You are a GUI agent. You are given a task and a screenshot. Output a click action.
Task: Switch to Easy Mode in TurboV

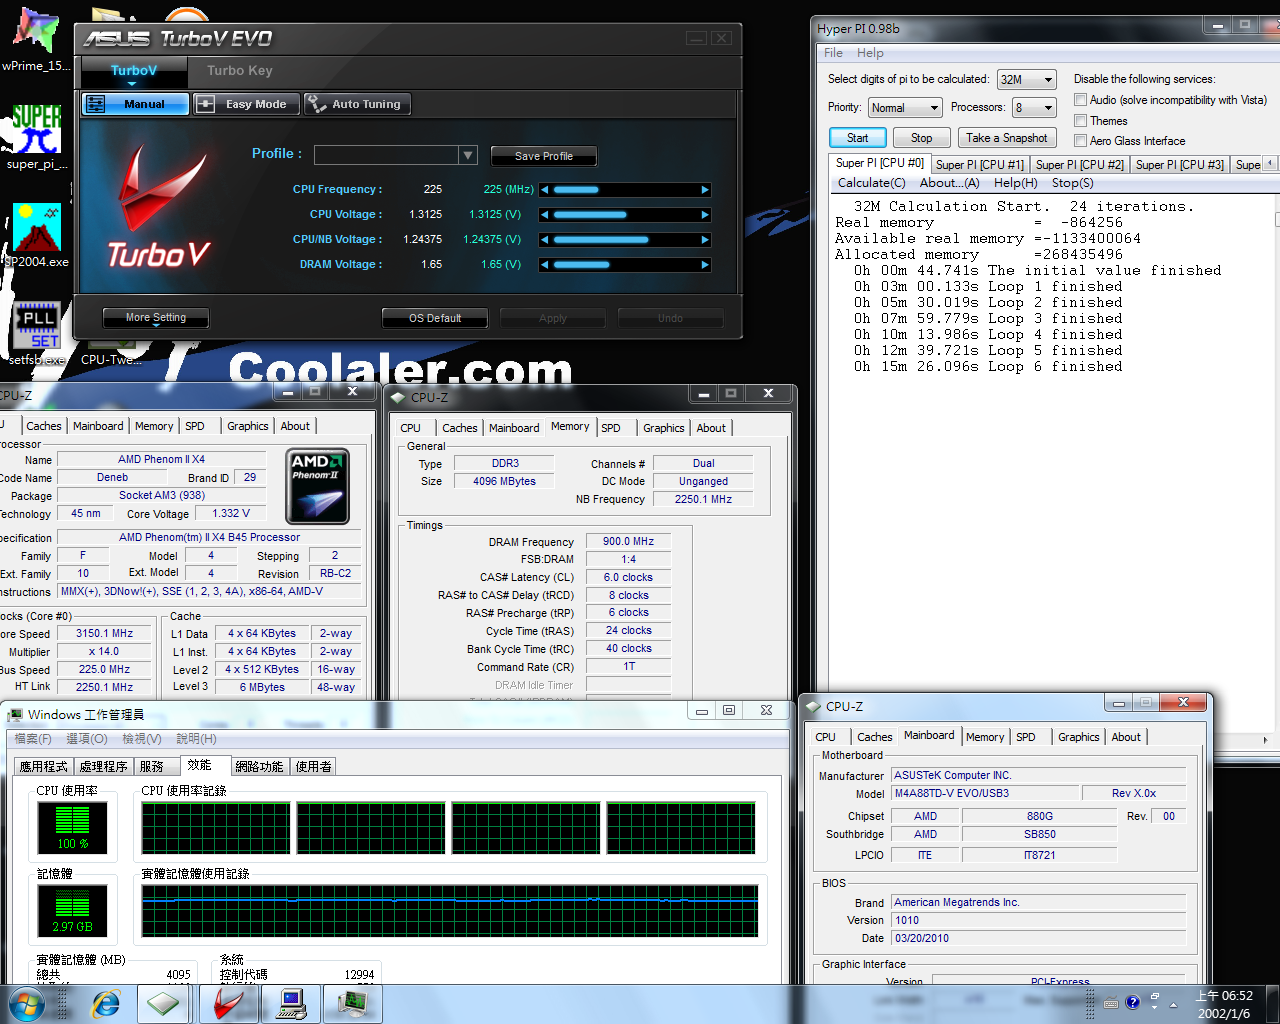pos(245,104)
